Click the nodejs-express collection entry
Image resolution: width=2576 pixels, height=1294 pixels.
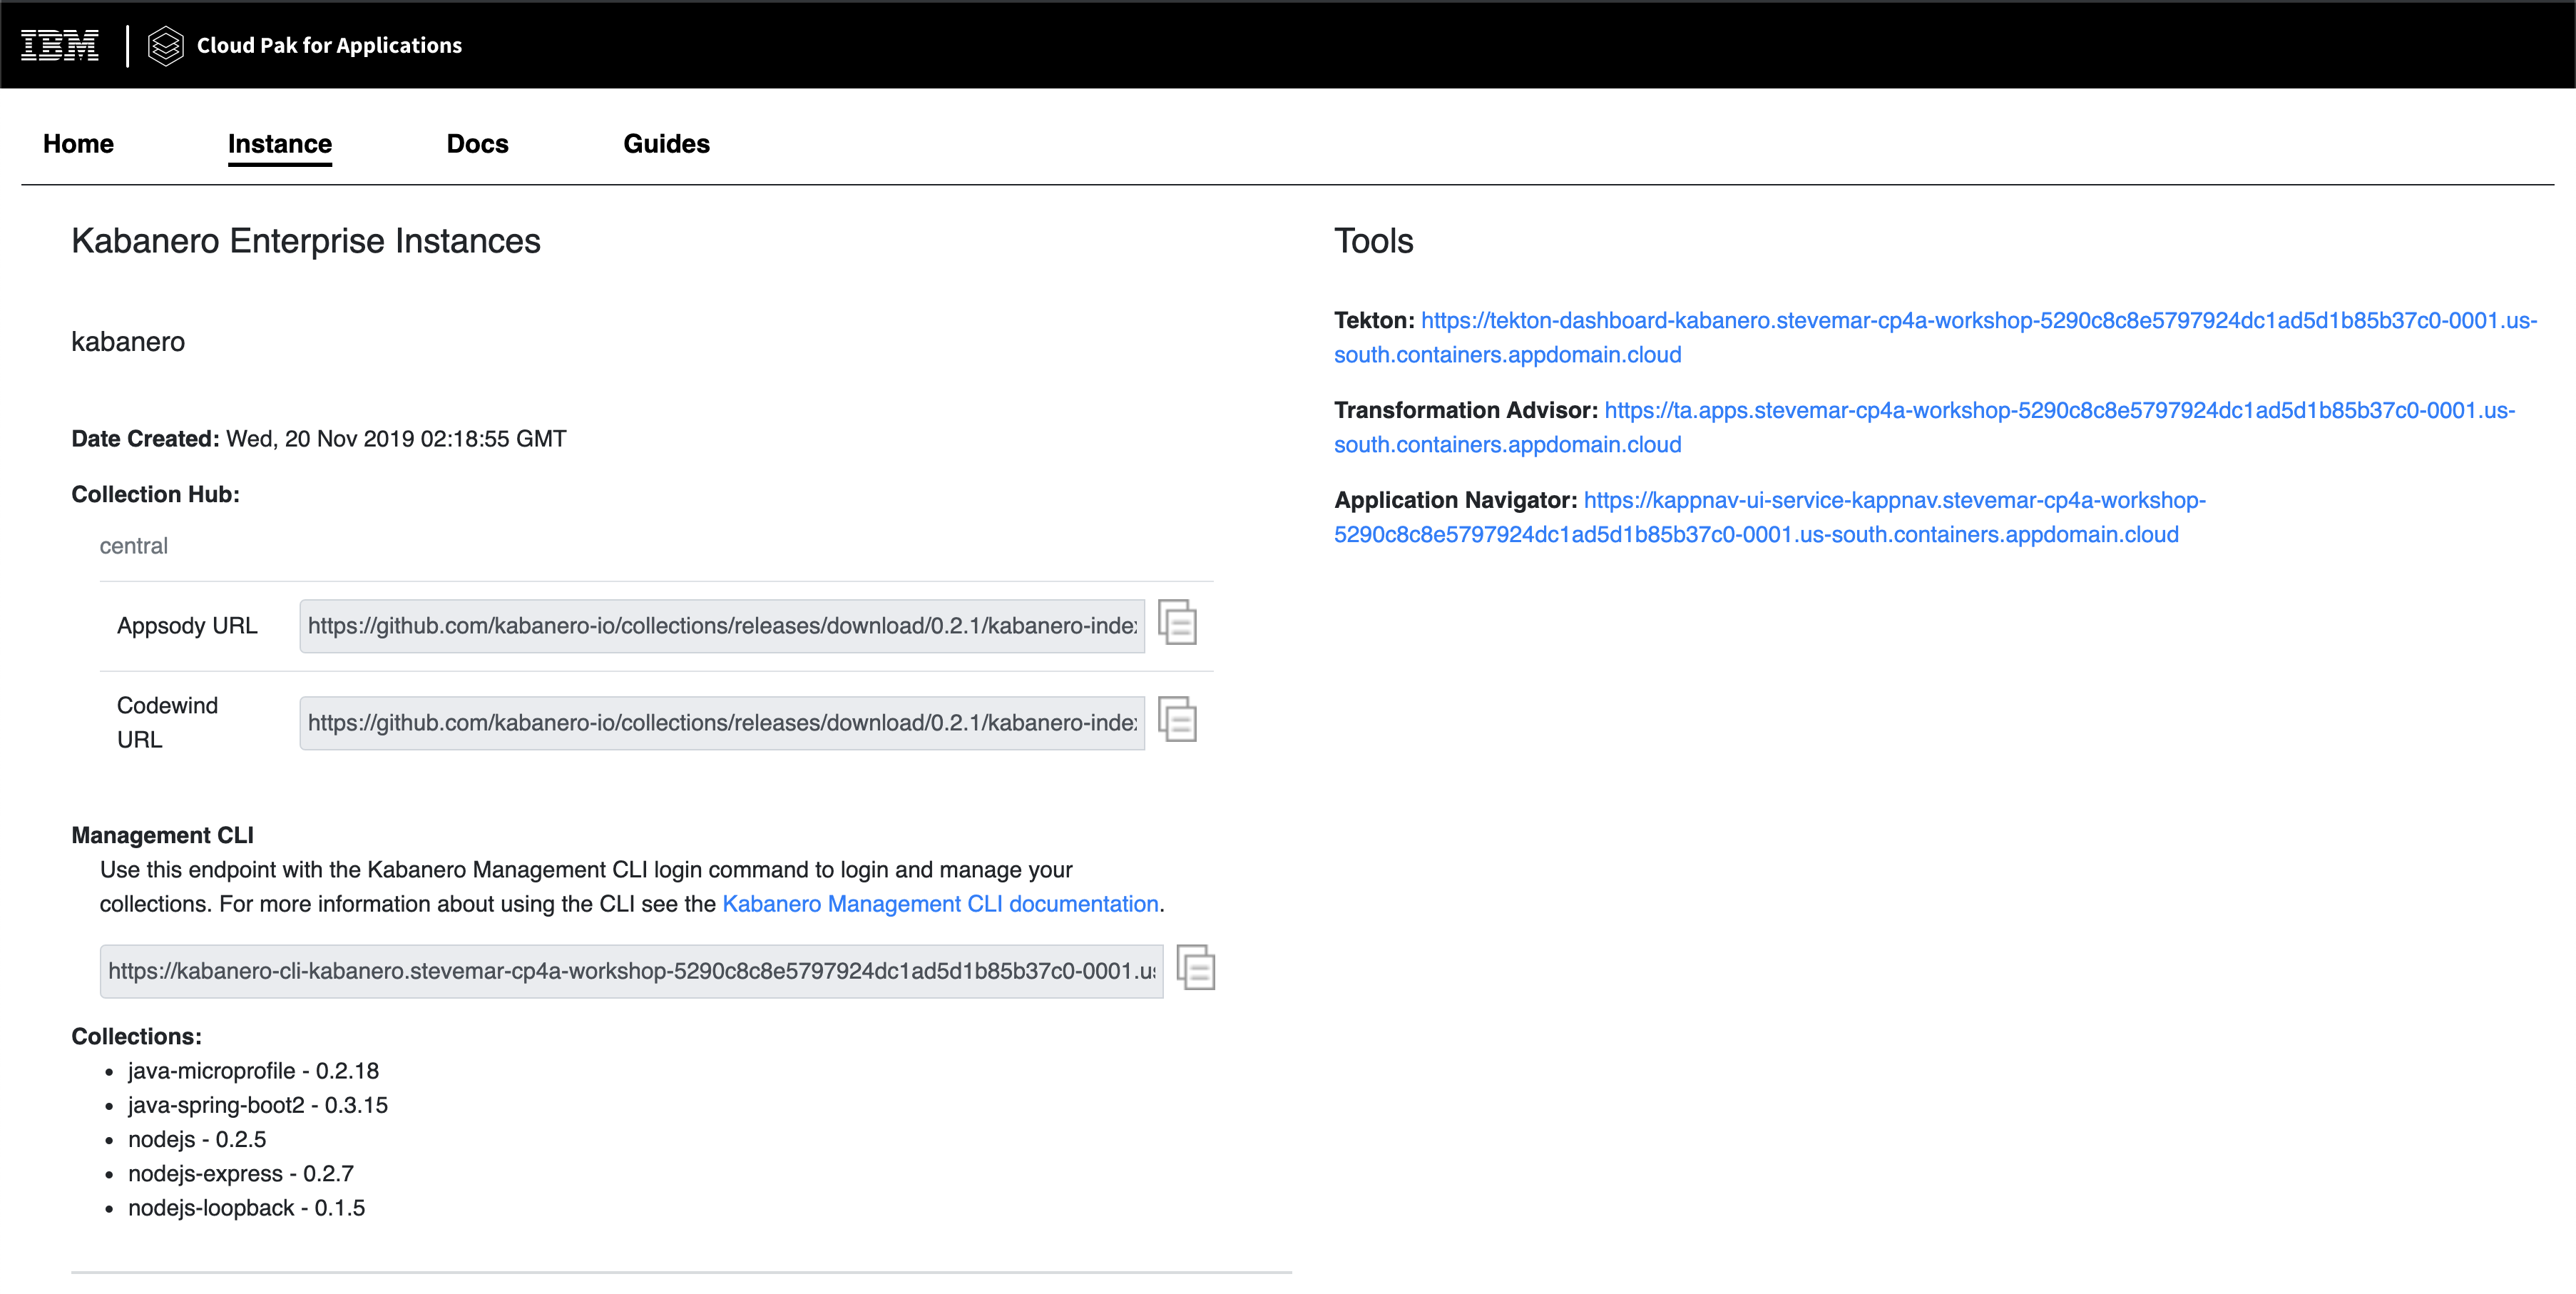tap(240, 1174)
